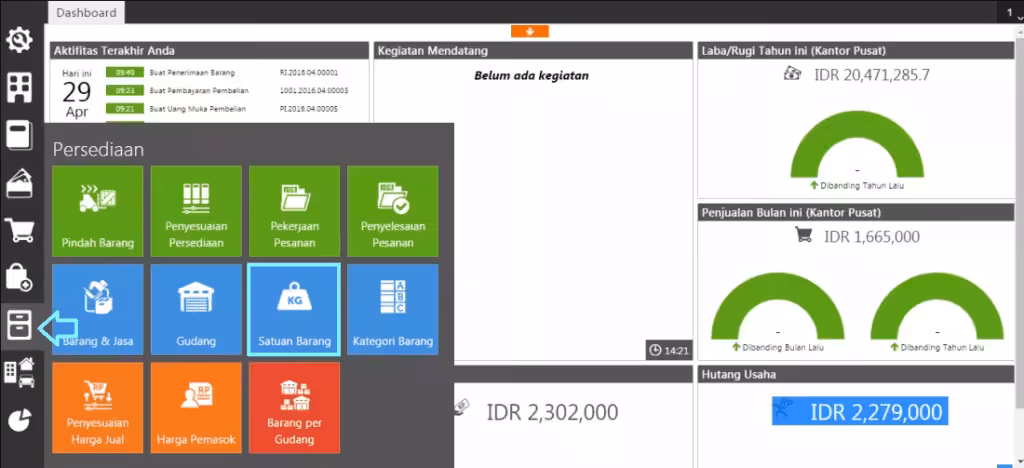The image size is (1024, 468).
Task: Open the Penyesuaian Harga Jual tile
Action: pyautogui.click(x=98, y=408)
